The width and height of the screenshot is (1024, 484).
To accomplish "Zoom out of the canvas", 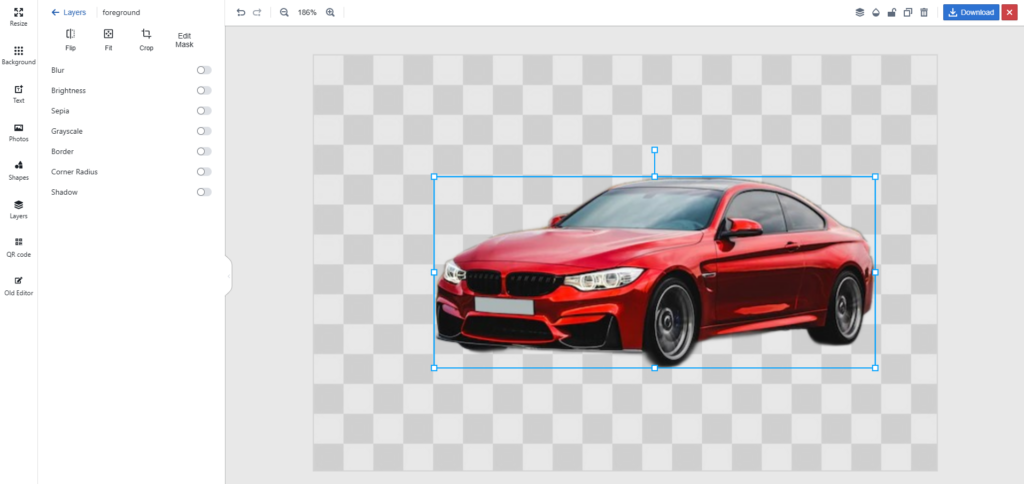I will coord(284,12).
